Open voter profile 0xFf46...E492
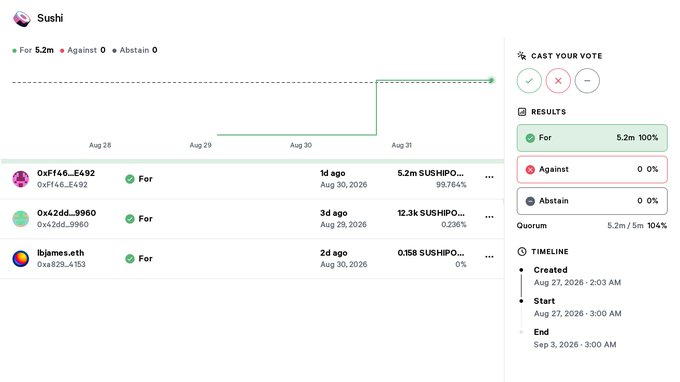 [66, 173]
